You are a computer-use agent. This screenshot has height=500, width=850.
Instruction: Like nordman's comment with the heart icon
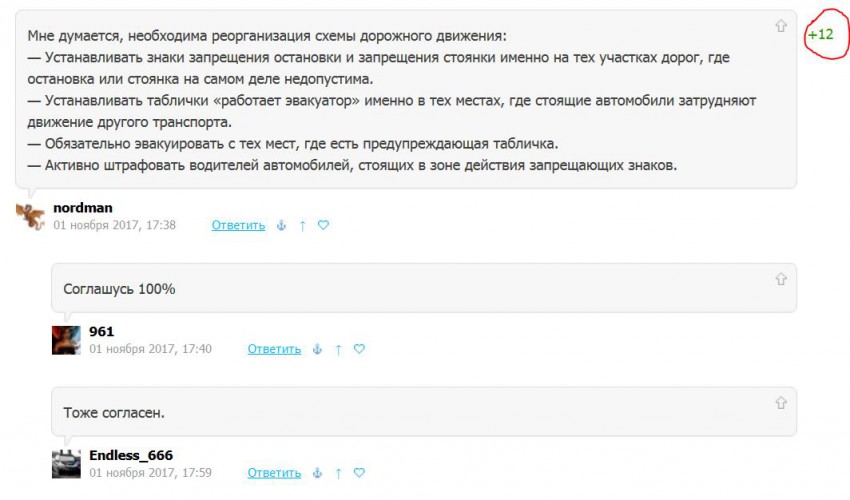[323, 226]
